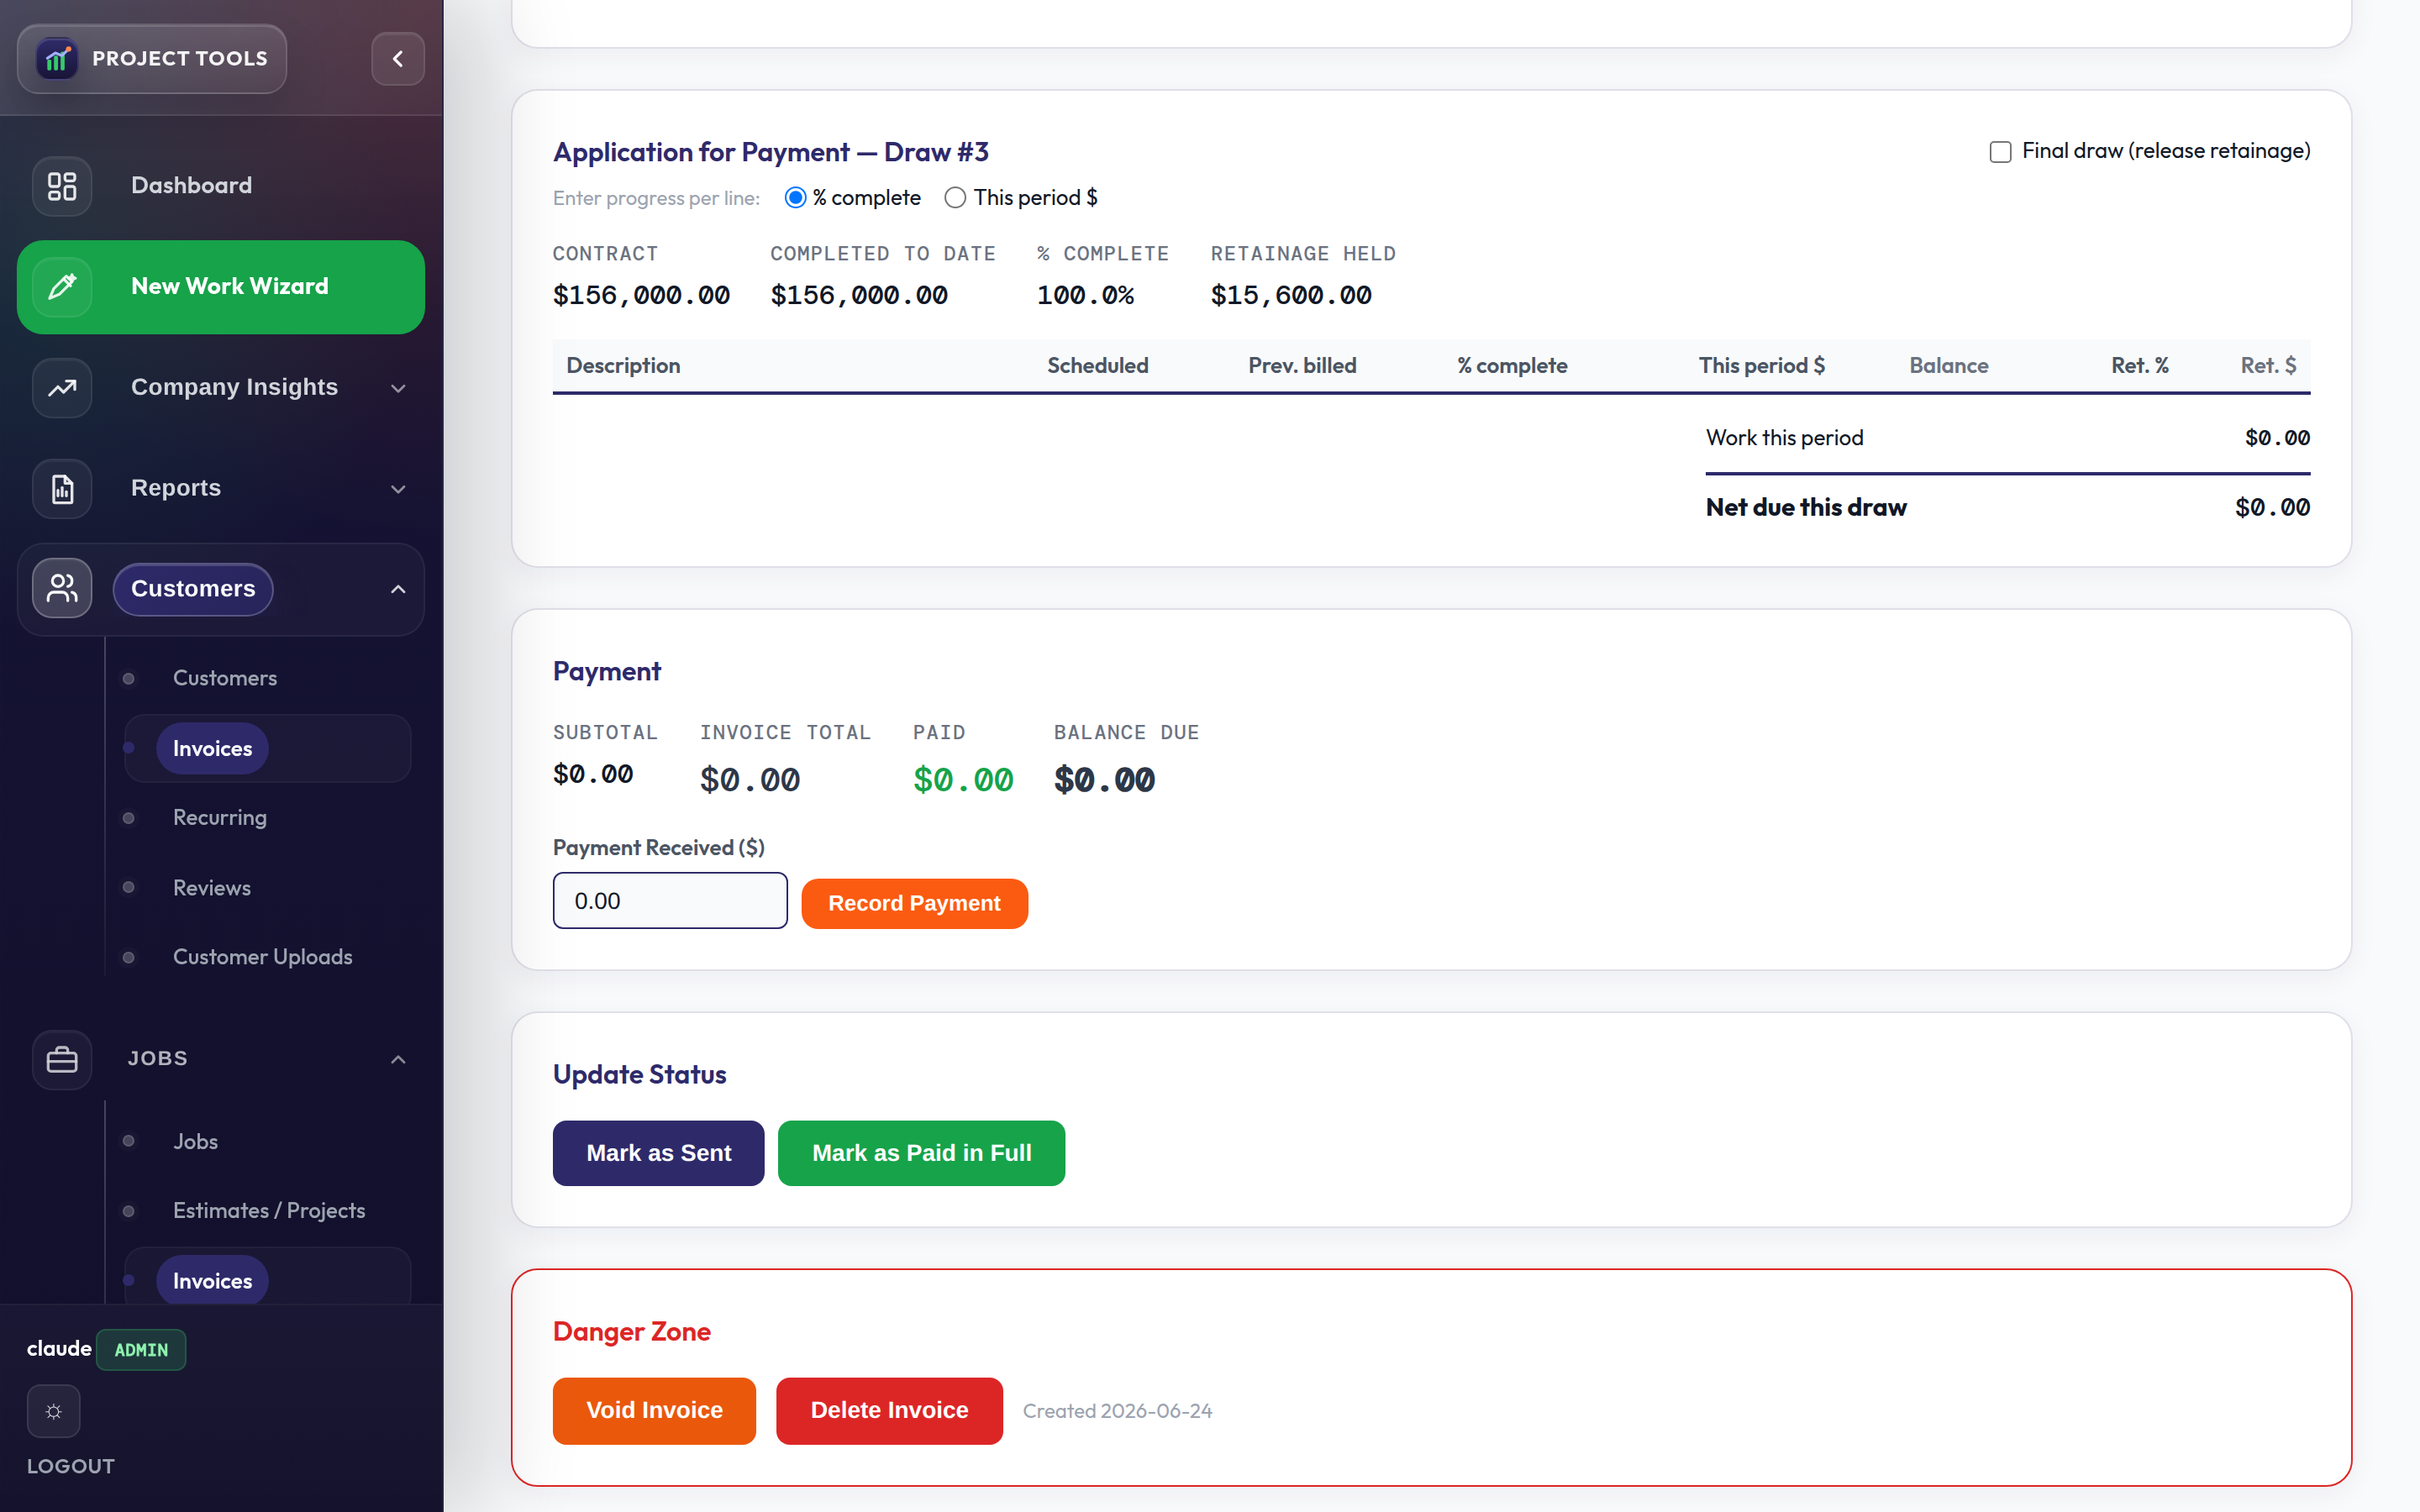This screenshot has width=2420, height=1512.
Task: Expand the Company Insights menu chevron
Action: point(398,388)
